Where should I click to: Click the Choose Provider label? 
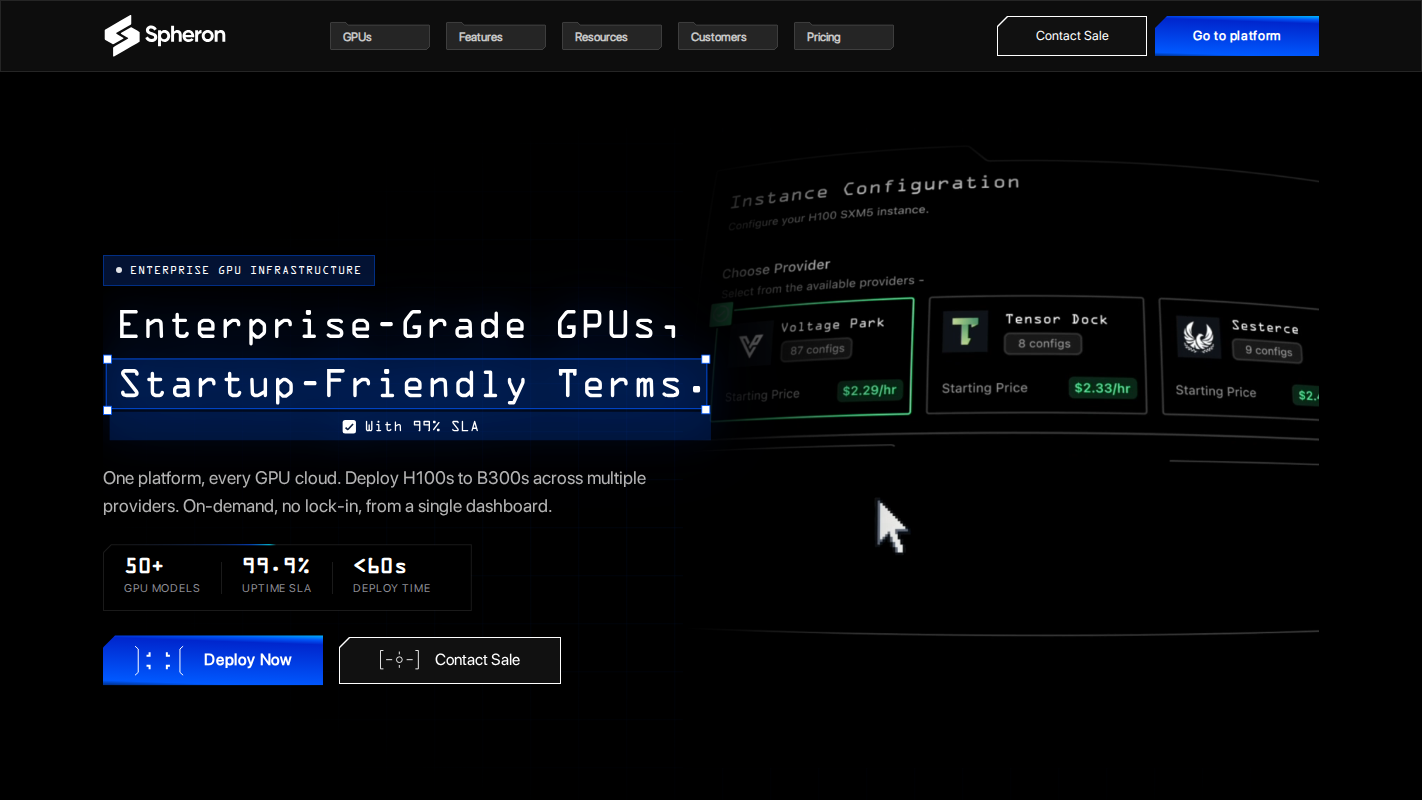776,268
